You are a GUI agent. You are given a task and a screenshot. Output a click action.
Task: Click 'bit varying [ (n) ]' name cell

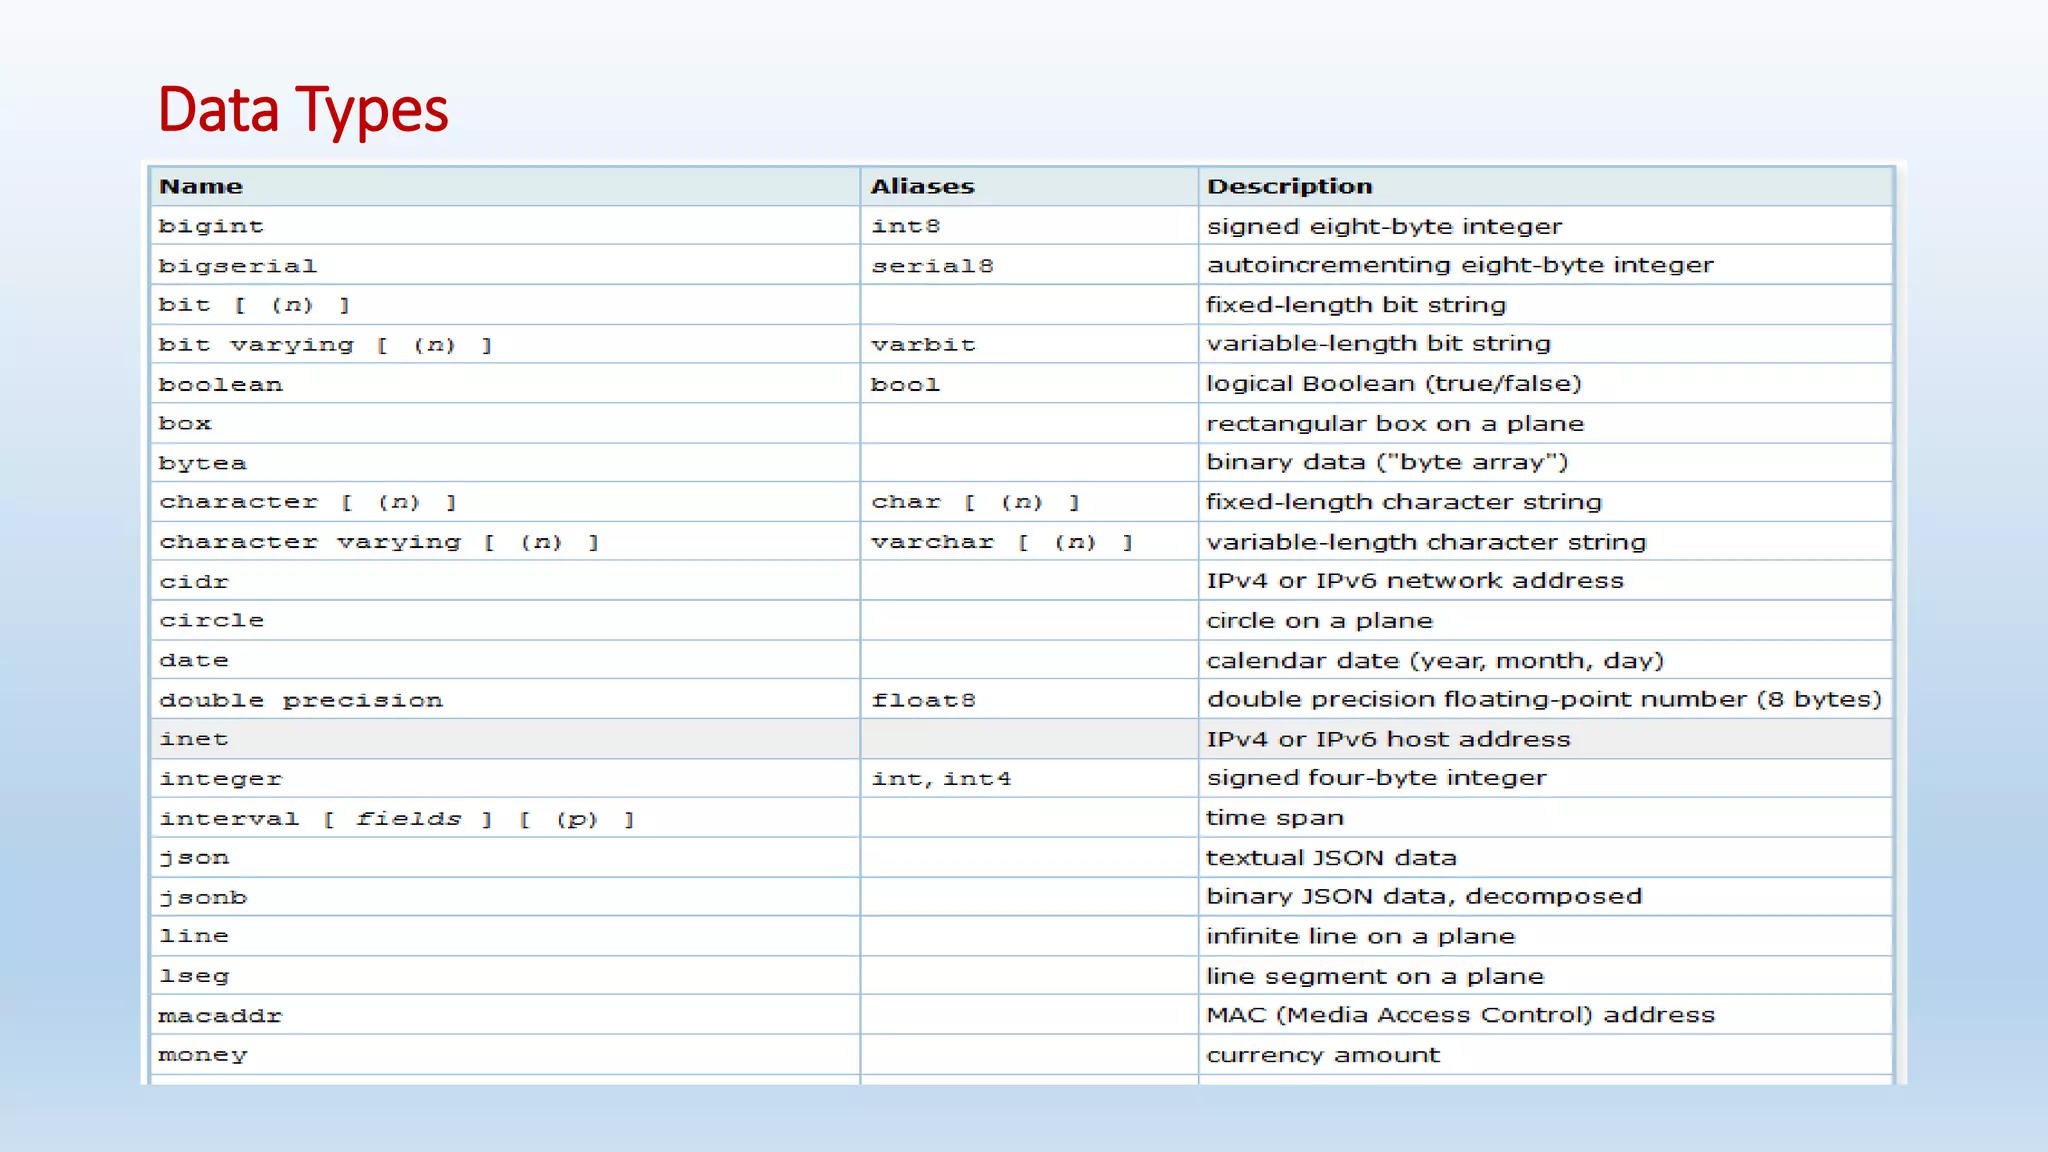(x=504, y=344)
